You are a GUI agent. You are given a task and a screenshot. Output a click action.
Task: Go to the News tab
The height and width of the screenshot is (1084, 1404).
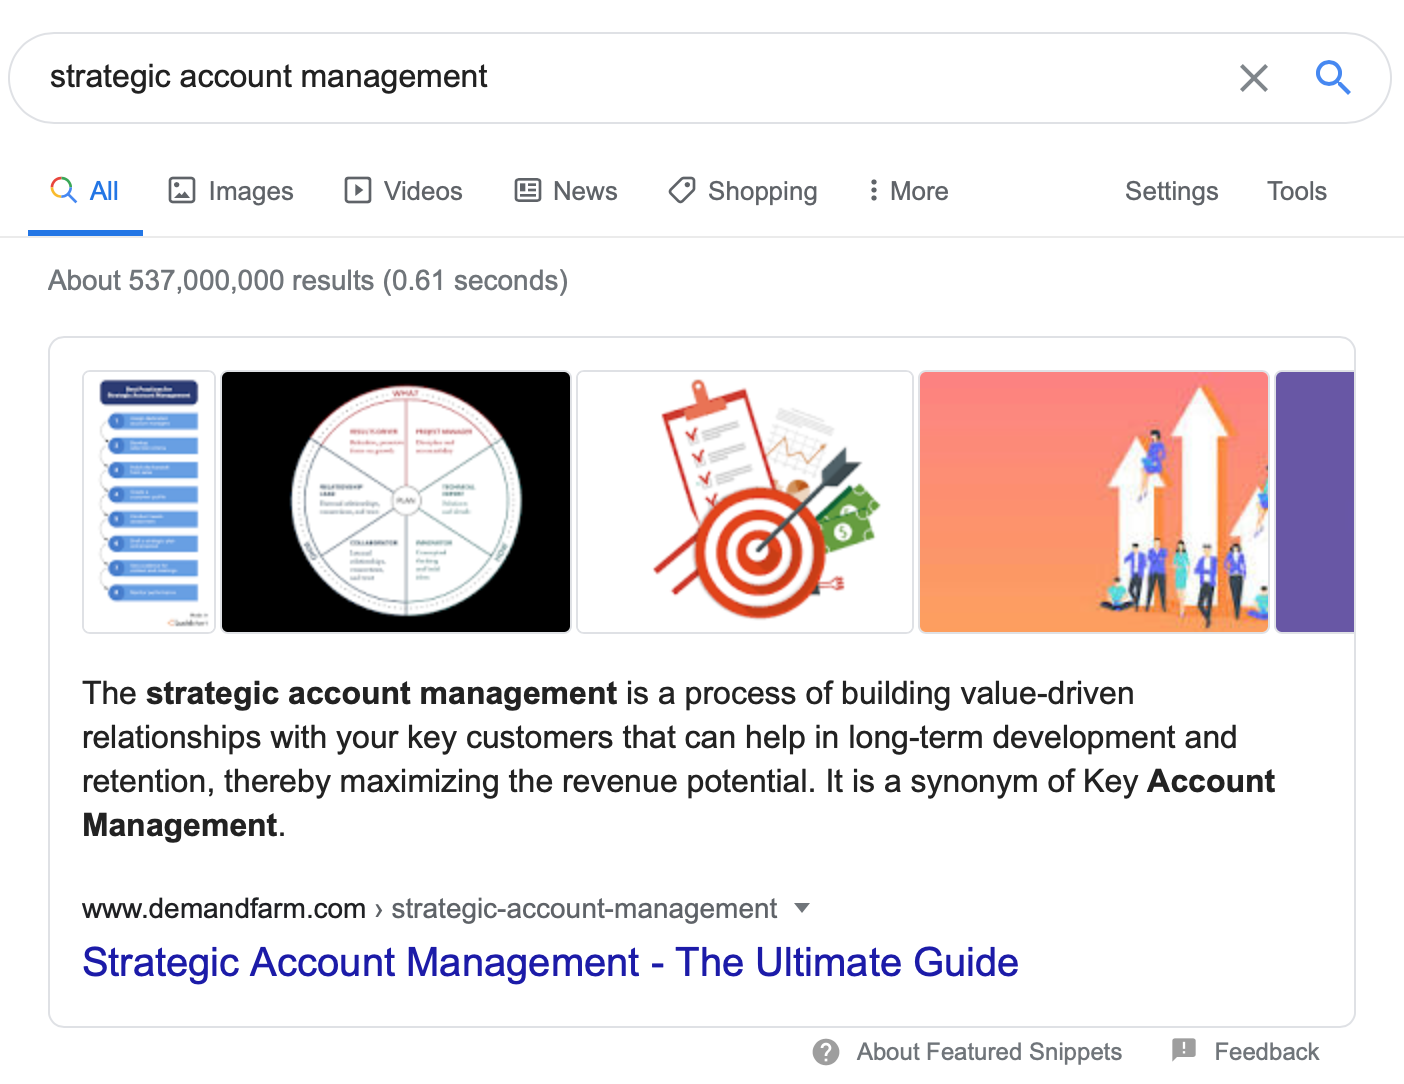pyautogui.click(x=566, y=191)
